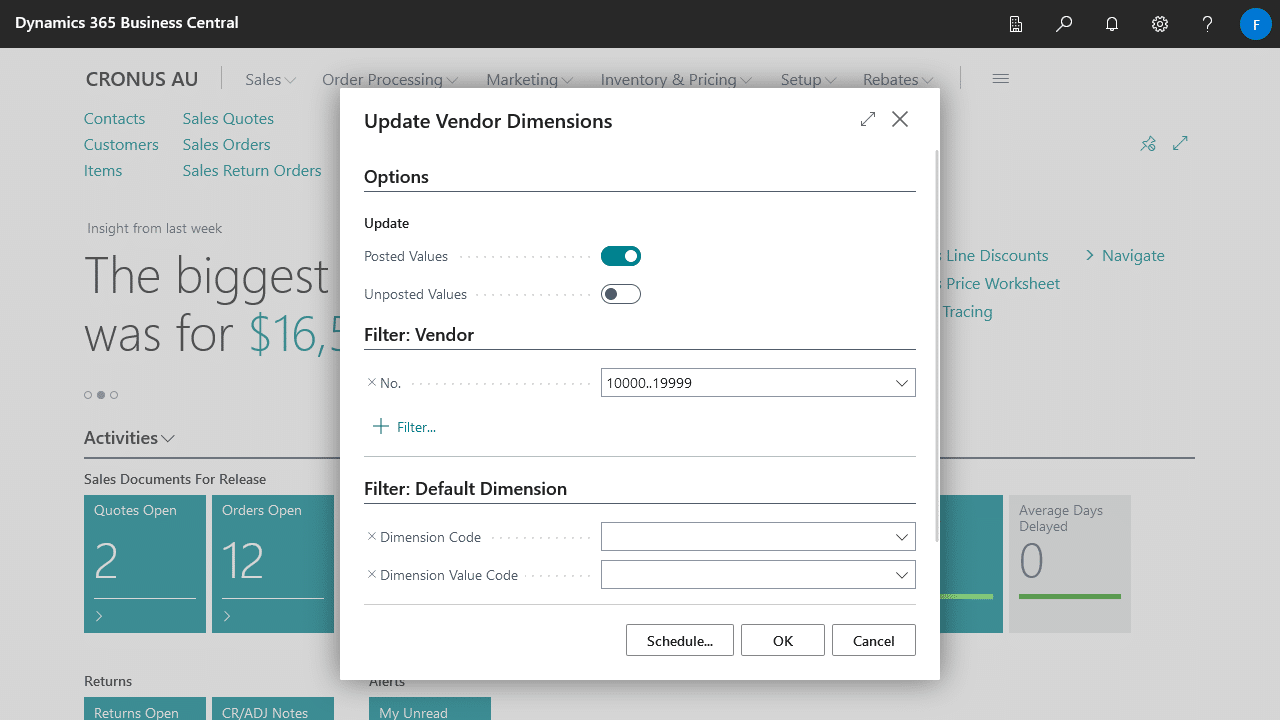Viewport: 1280px width, 720px height.
Task: Open the No. vendor filter dropdown
Action: pyautogui.click(x=901, y=382)
